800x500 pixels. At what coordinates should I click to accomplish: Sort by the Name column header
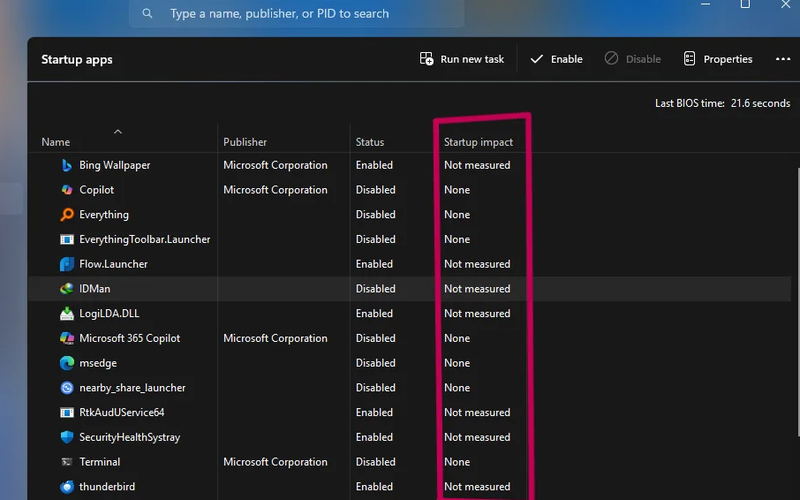[56, 142]
